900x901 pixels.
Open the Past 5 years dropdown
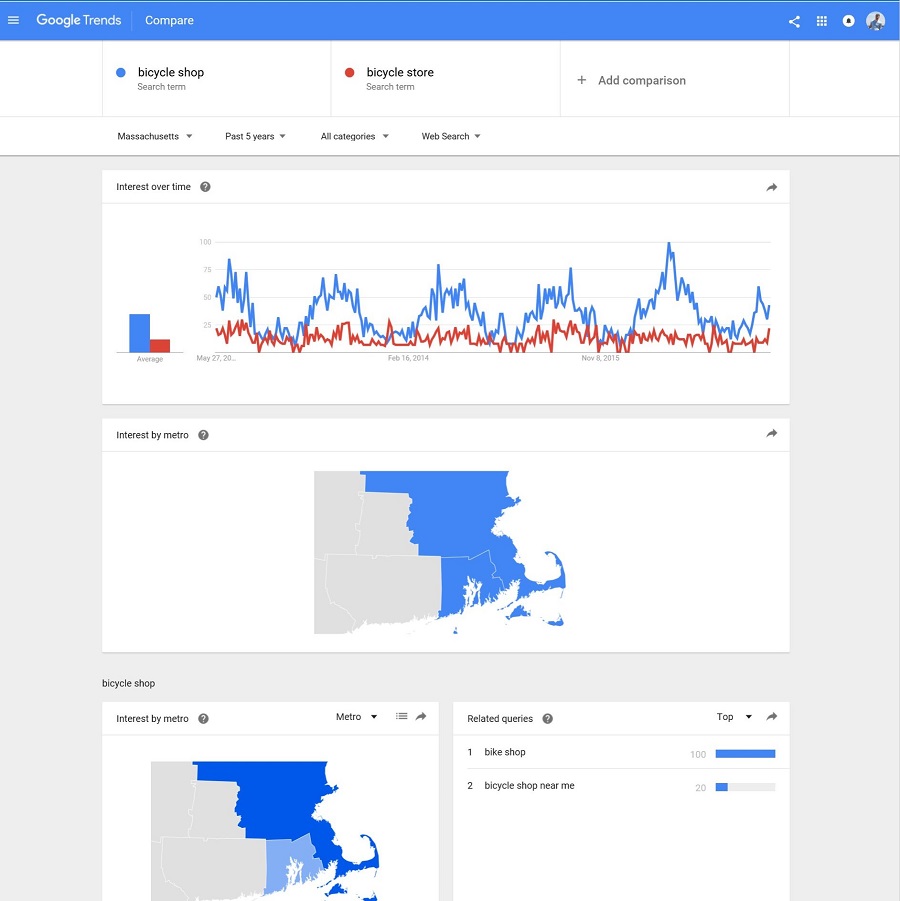pyautogui.click(x=255, y=136)
